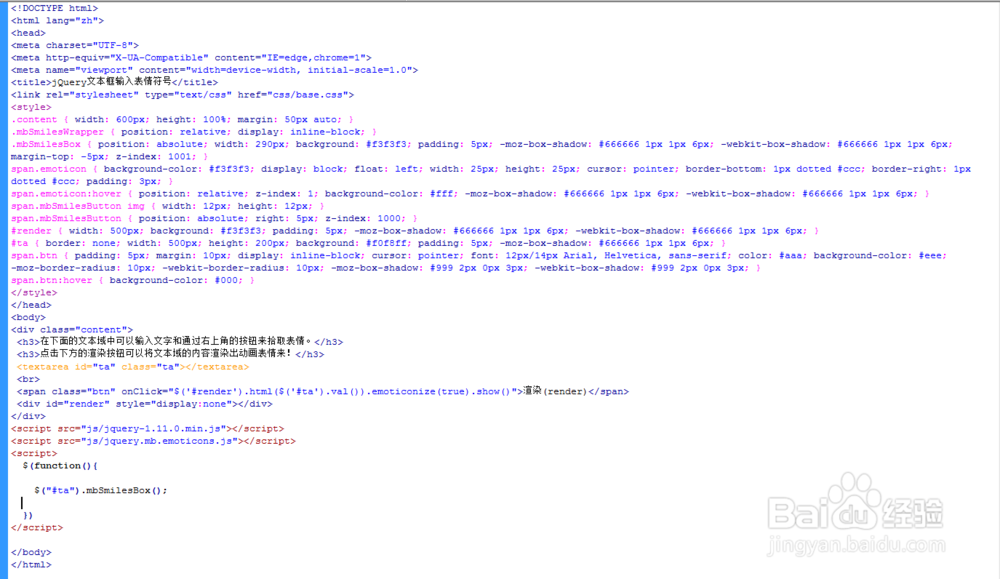Screen dimensions: 1000x579
Task: Click the jquery.mb.emoticons.js script line
Action: tap(153, 441)
